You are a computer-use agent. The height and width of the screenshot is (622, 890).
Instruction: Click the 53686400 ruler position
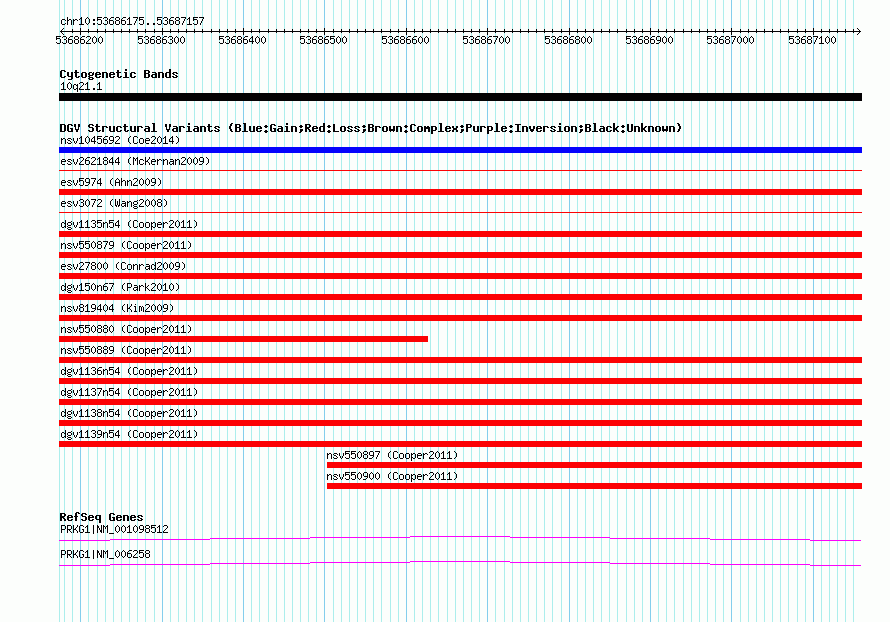242,40
